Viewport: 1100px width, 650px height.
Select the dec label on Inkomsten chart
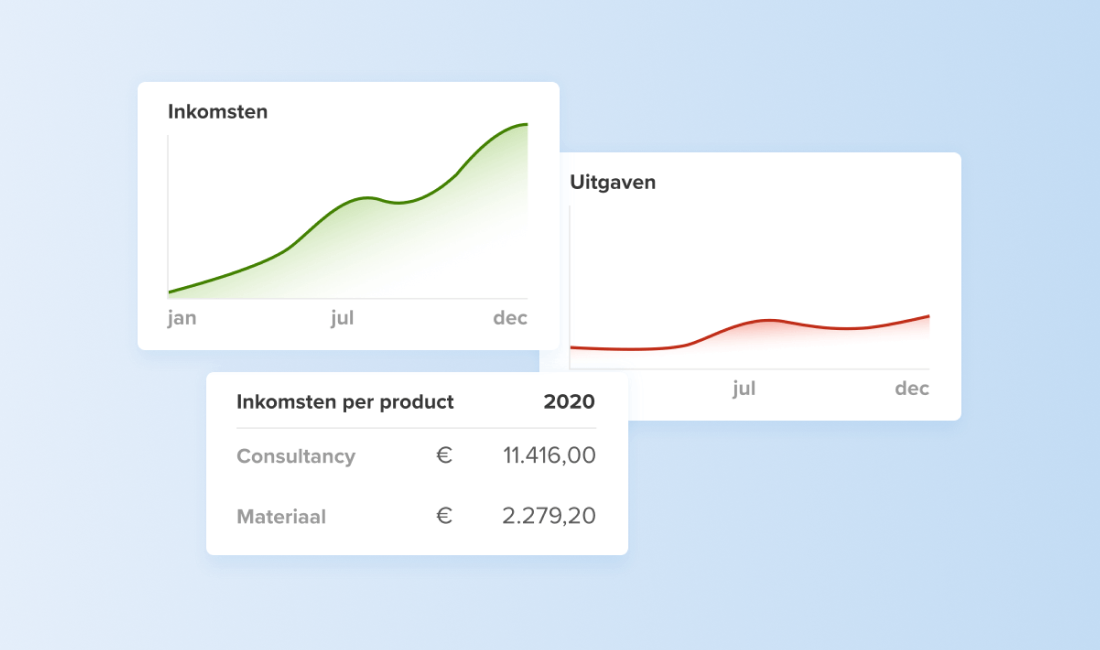click(510, 319)
